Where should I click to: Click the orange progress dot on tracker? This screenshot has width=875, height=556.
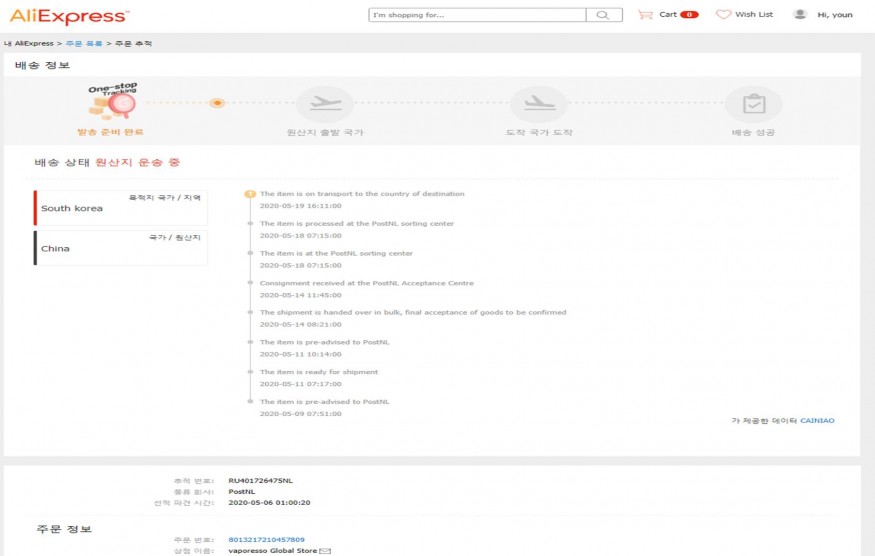(x=217, y=103)
